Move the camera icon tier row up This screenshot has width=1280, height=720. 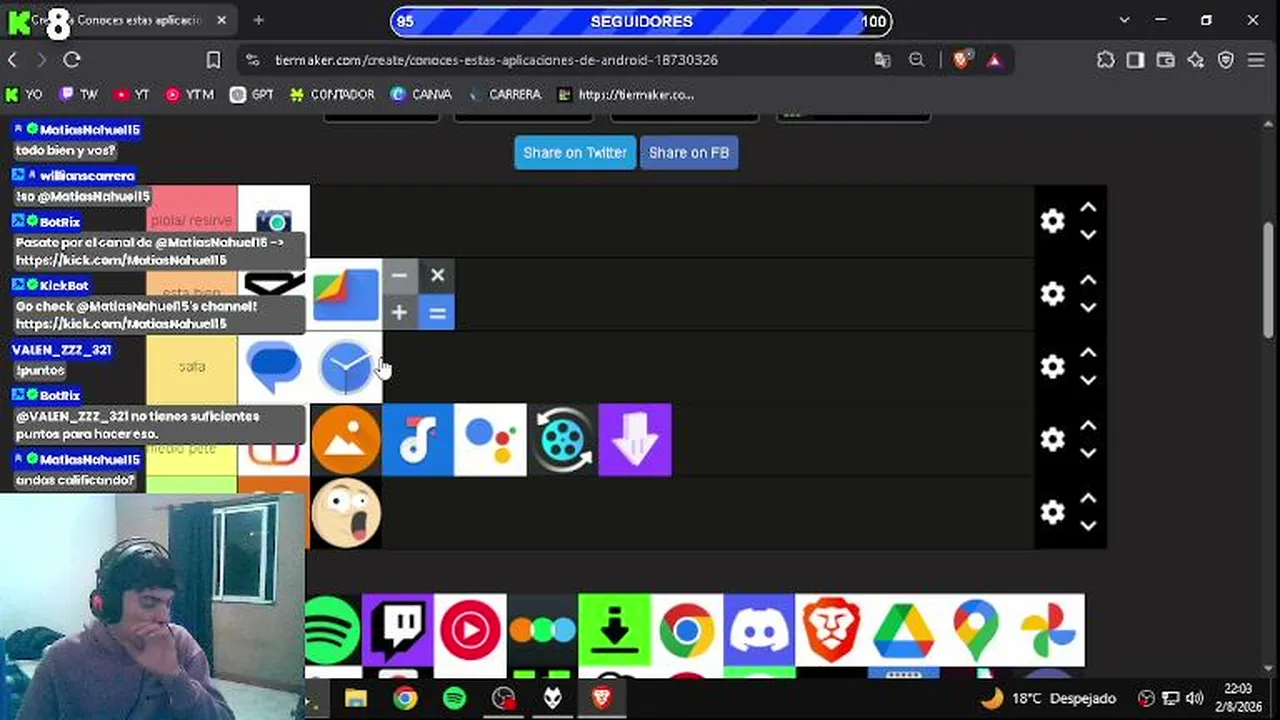coord(1088,208)
